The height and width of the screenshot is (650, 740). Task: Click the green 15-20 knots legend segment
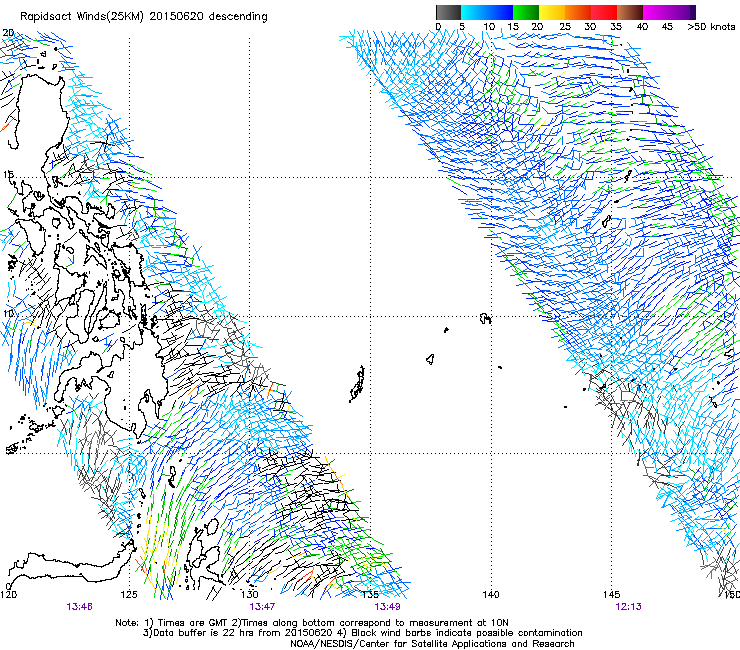(x=526, y=12)
